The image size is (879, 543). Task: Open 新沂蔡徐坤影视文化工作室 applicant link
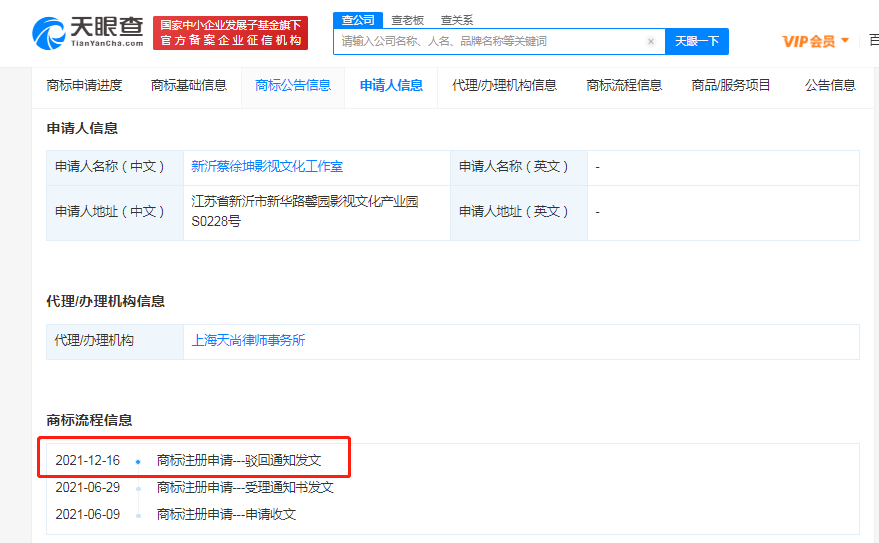tap(267, 166)
